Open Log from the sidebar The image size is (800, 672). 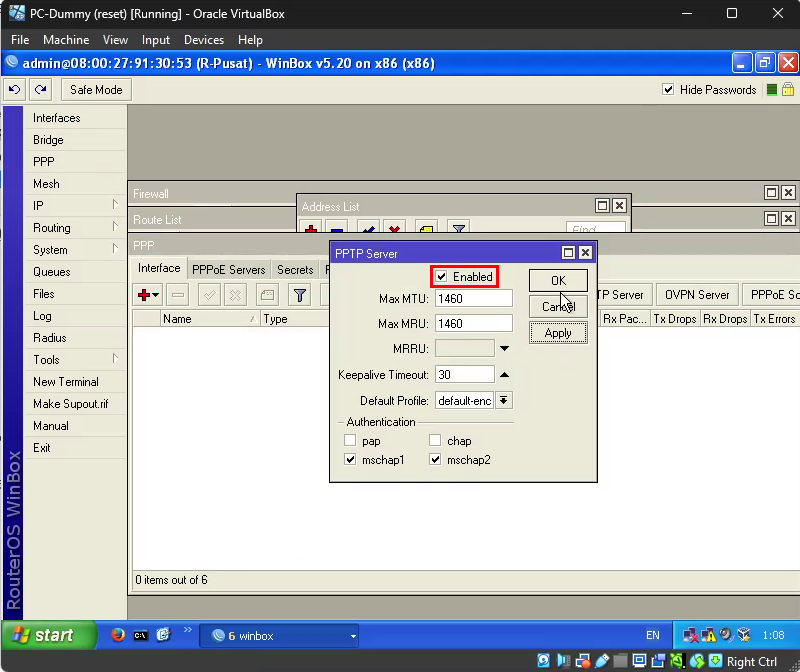[75, 315]
